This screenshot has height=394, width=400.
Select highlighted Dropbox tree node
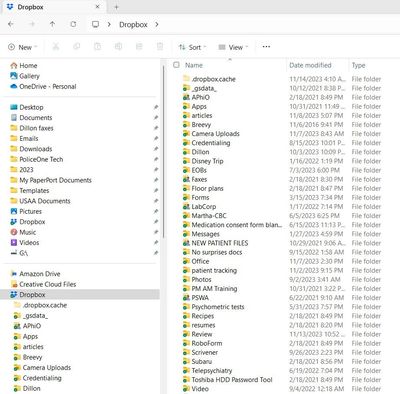[80, 295]
